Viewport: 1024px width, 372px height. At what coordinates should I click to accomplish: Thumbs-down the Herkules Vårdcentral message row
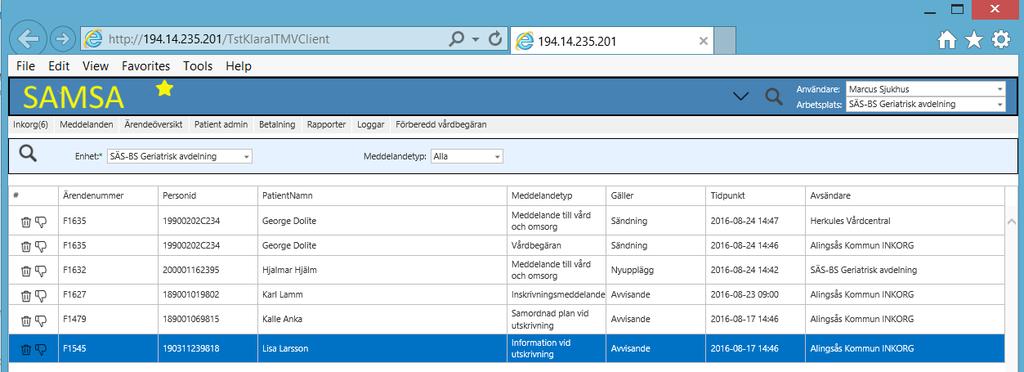click(x=40, y=222)
